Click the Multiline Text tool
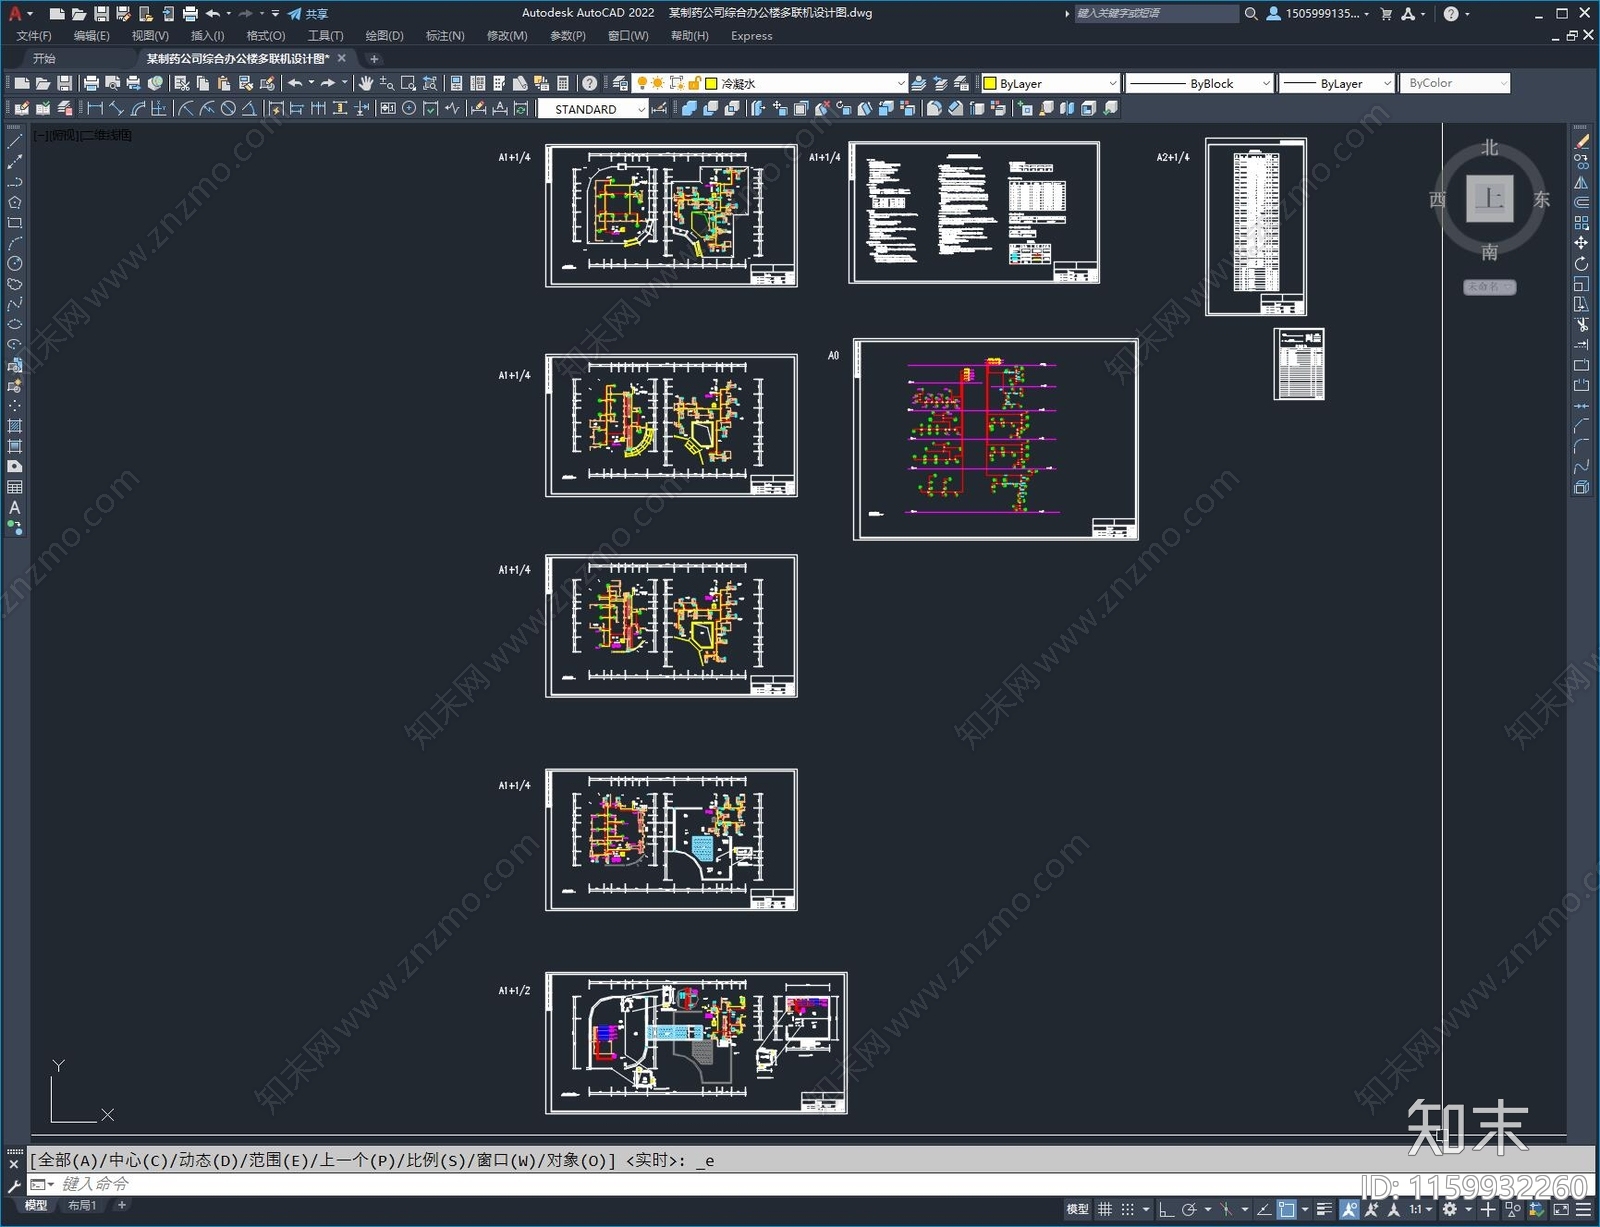This screenshot has height=1227, width=1600. (x=15, y=508)
